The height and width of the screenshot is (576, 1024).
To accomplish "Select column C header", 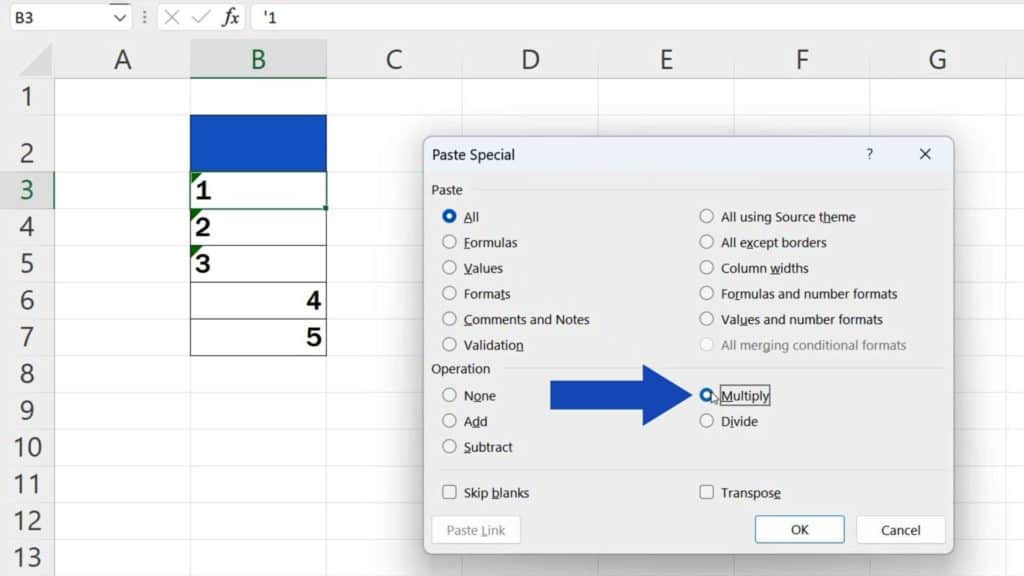I will [x=394, y=59].
